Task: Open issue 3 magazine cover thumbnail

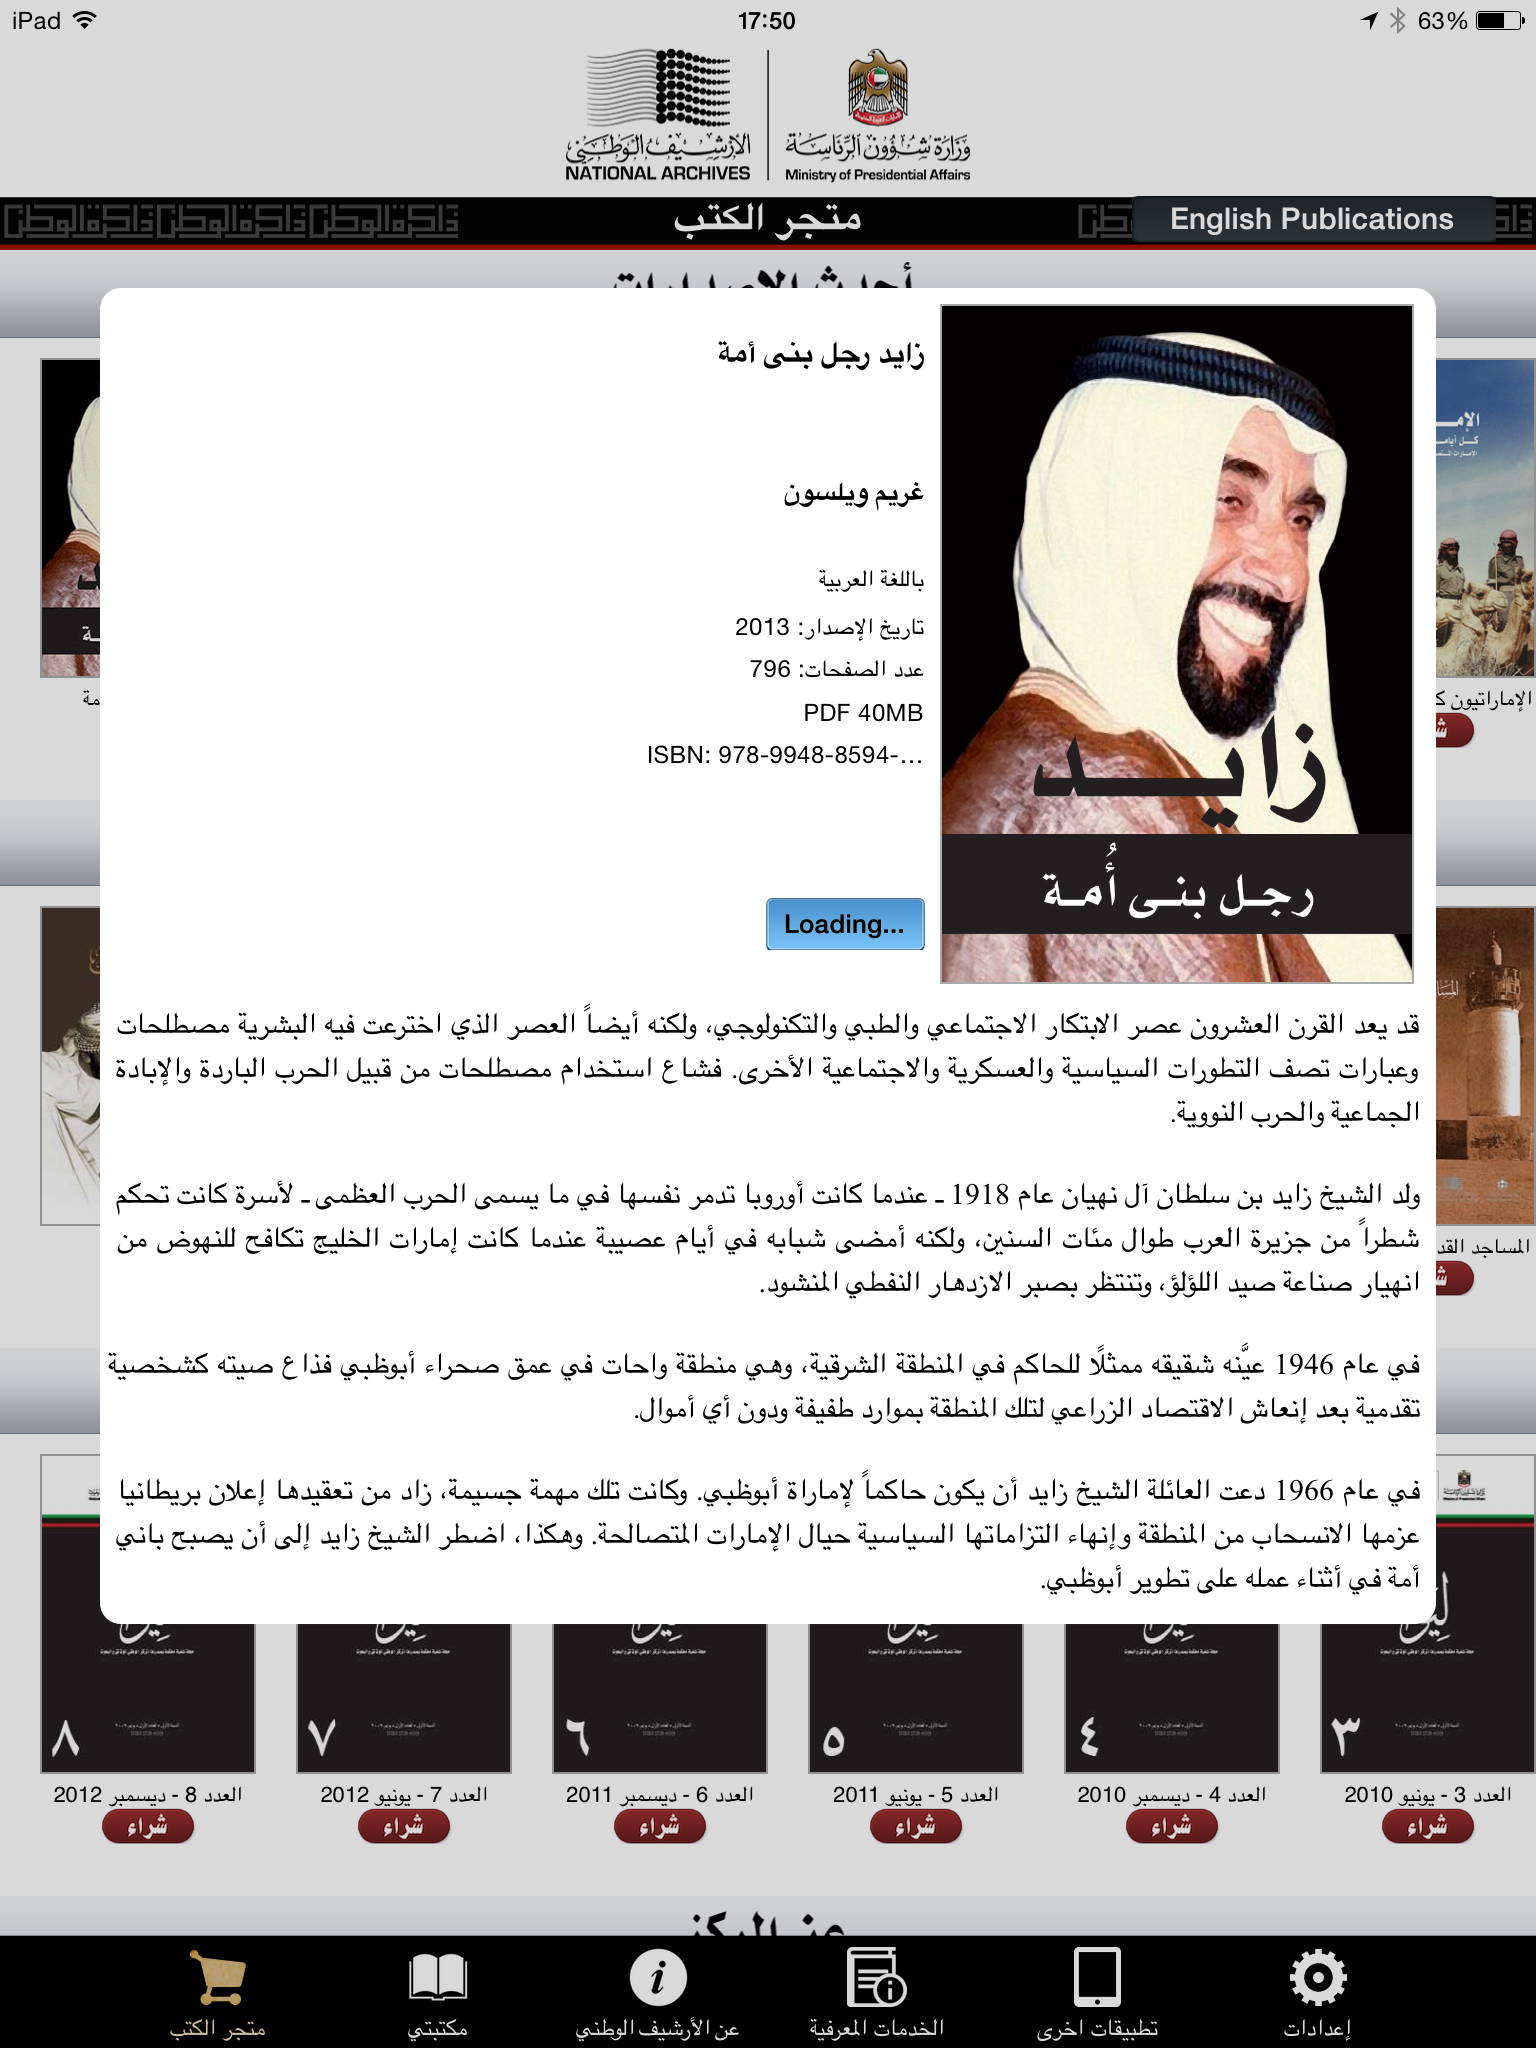Action: 1428,1698
